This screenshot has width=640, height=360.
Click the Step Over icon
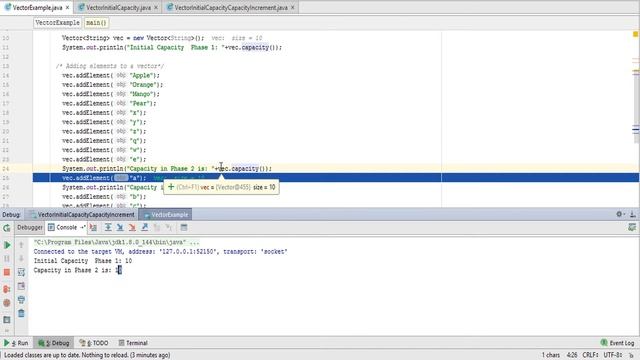click(108, 227)
